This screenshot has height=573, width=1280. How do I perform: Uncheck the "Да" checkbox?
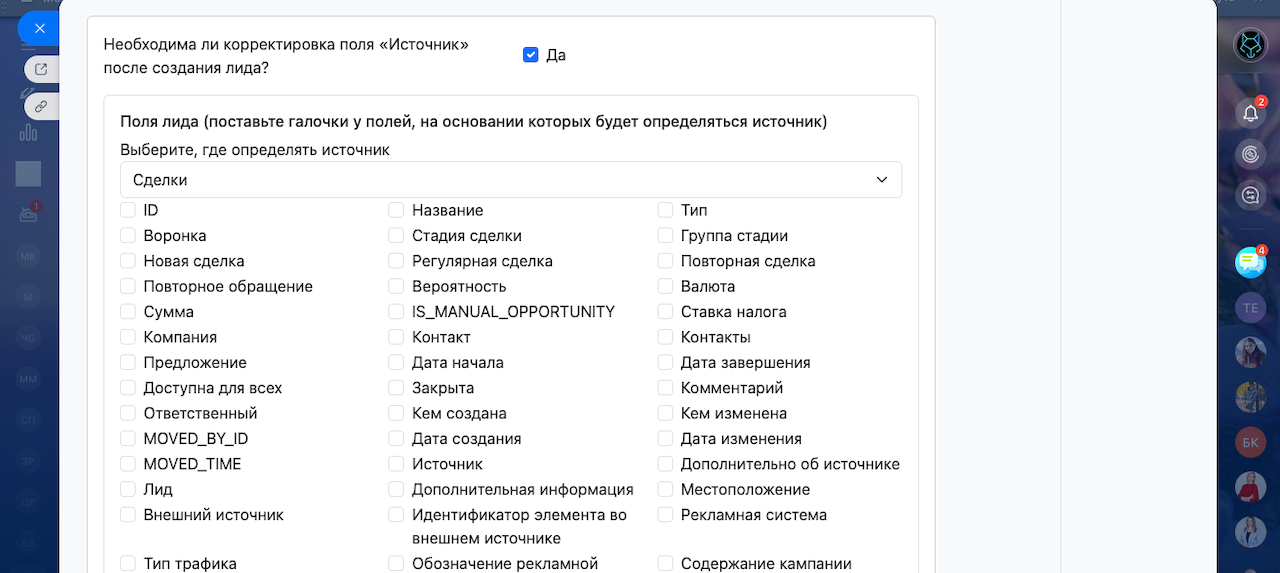(531, 55)
